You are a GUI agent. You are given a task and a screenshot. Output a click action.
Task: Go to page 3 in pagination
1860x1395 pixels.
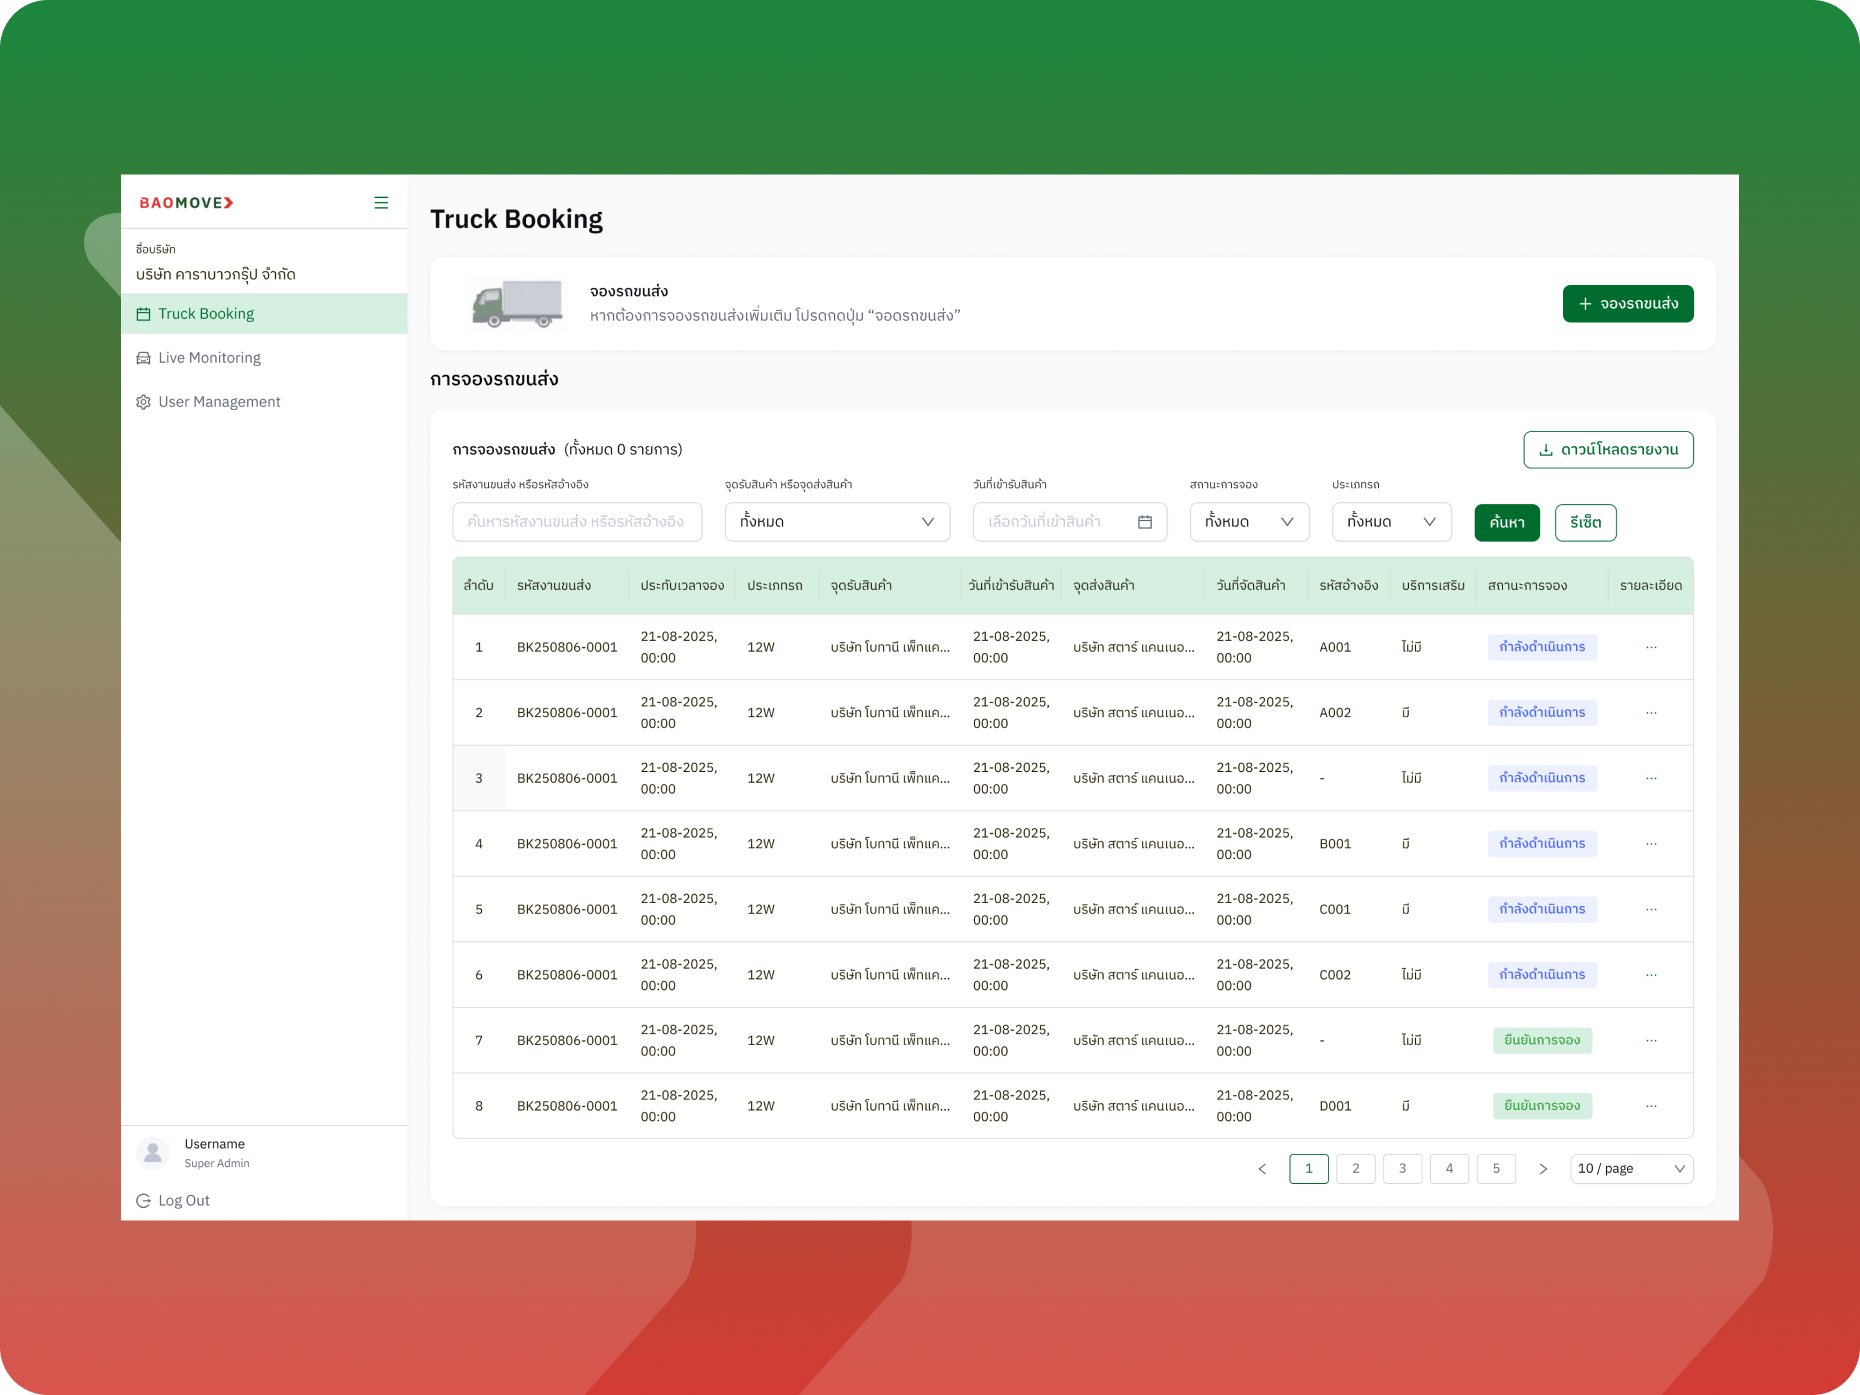[x=1402, y=1168]
